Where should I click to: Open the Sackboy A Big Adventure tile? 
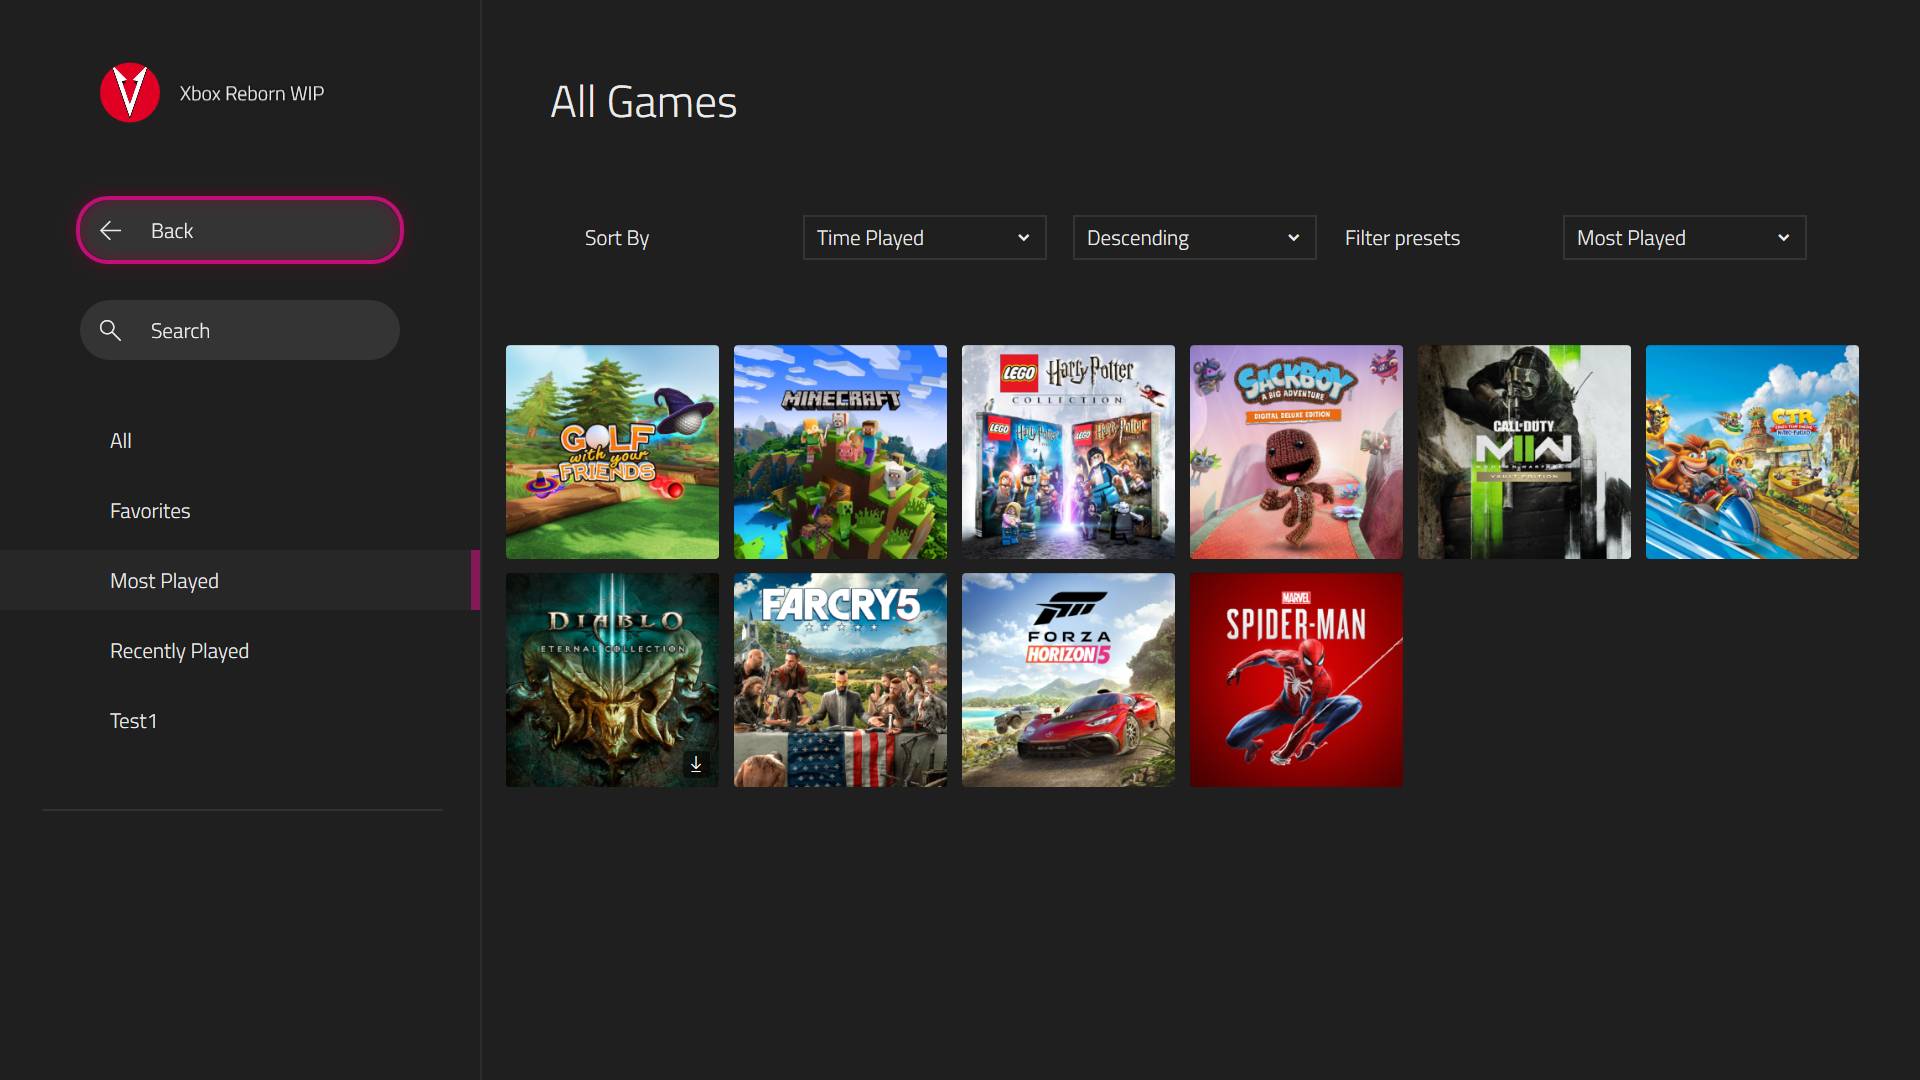click(1296, 452)
